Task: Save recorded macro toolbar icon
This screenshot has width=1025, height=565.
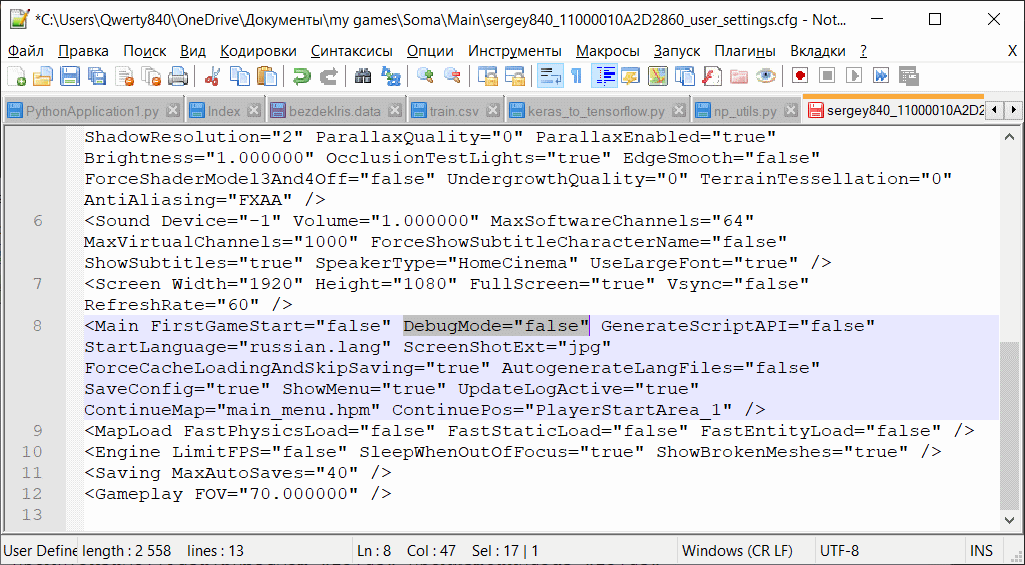Action: click(x=909, y=77)
